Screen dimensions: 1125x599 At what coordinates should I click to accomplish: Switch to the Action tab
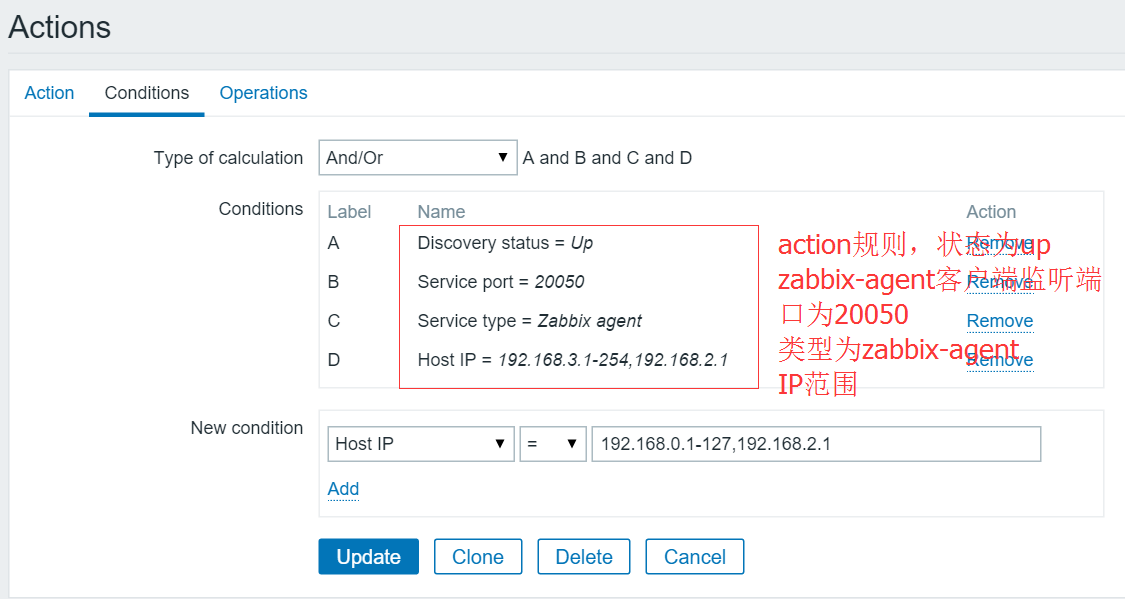(x=49, y=92)
